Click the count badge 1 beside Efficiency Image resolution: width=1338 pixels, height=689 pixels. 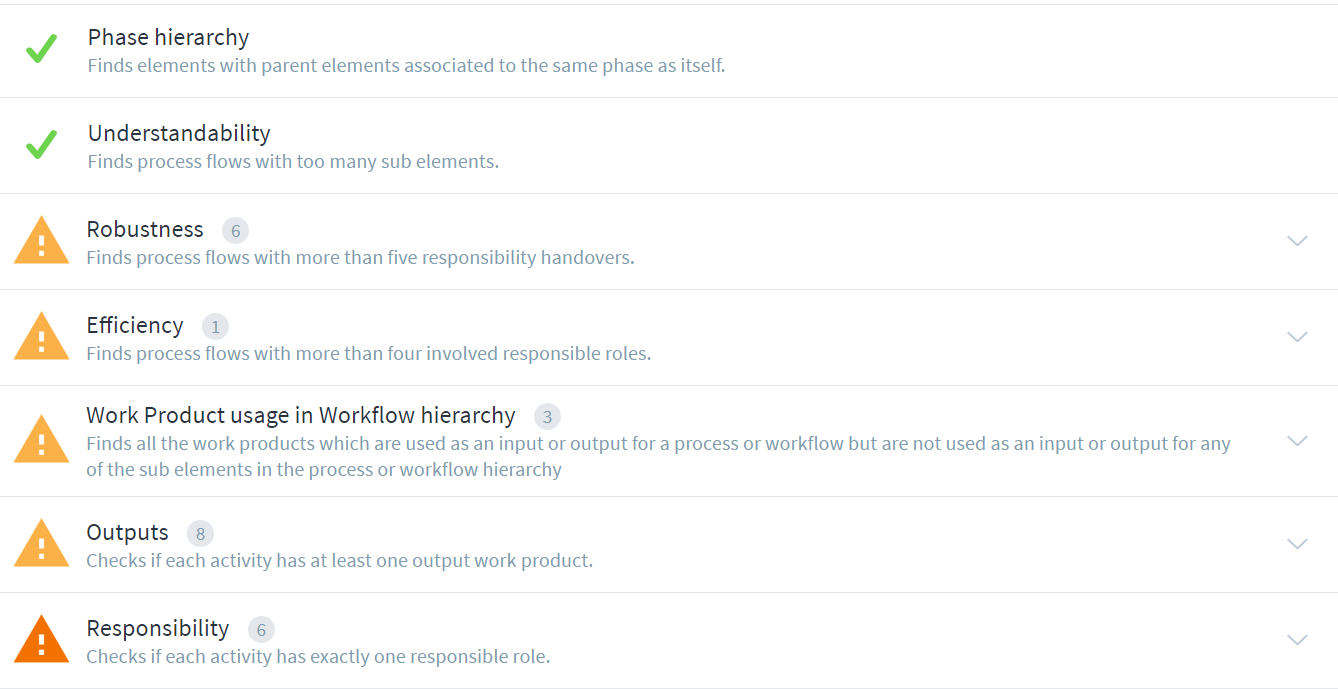(215, 326)
